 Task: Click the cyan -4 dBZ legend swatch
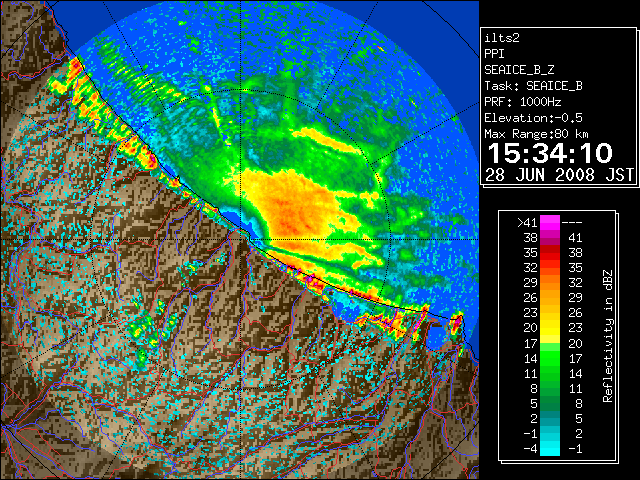(x=550, y=448)
